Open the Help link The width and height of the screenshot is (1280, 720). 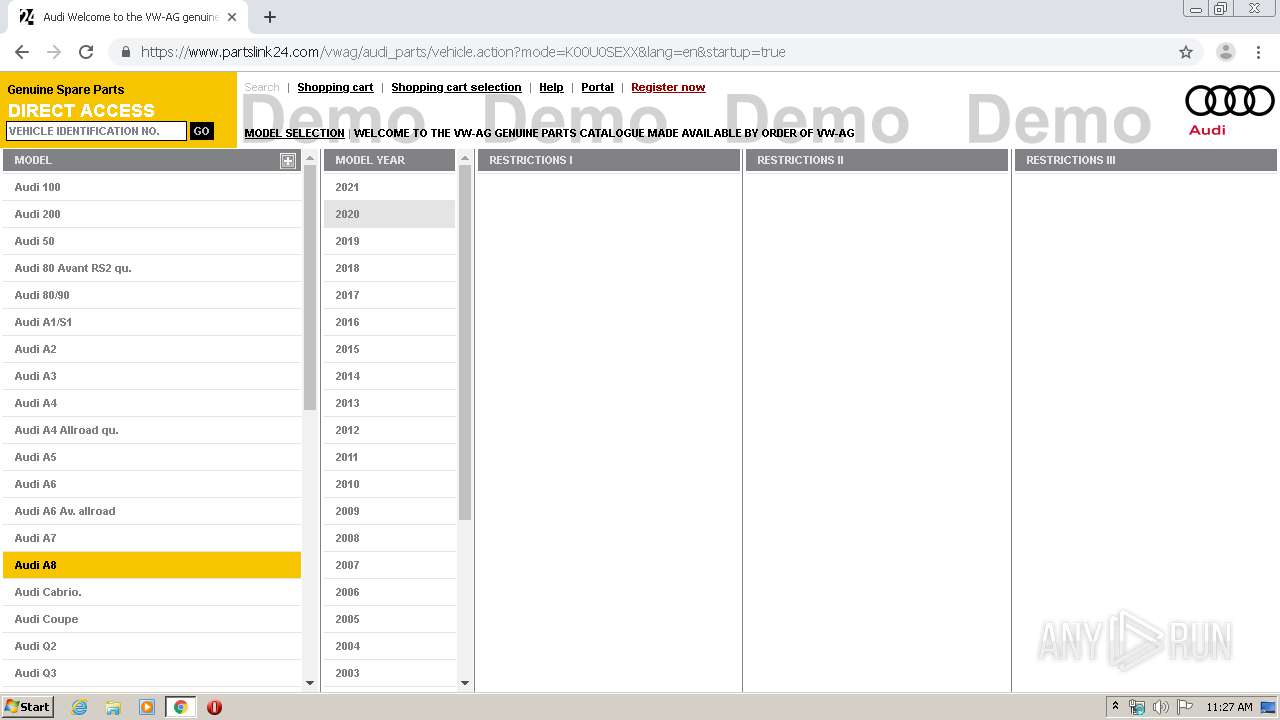click(x=551, y=87)
